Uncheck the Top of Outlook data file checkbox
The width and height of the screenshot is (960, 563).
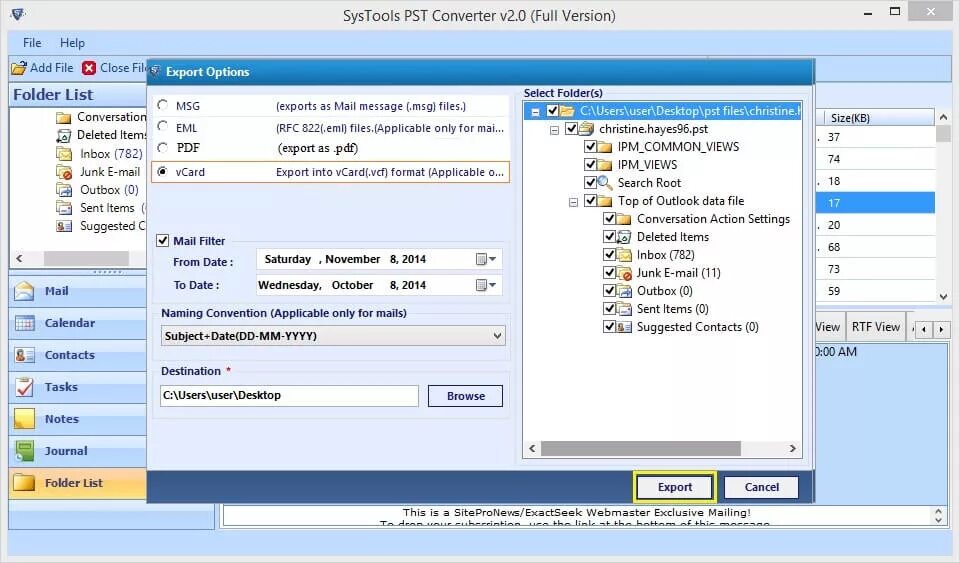point(590,200)
